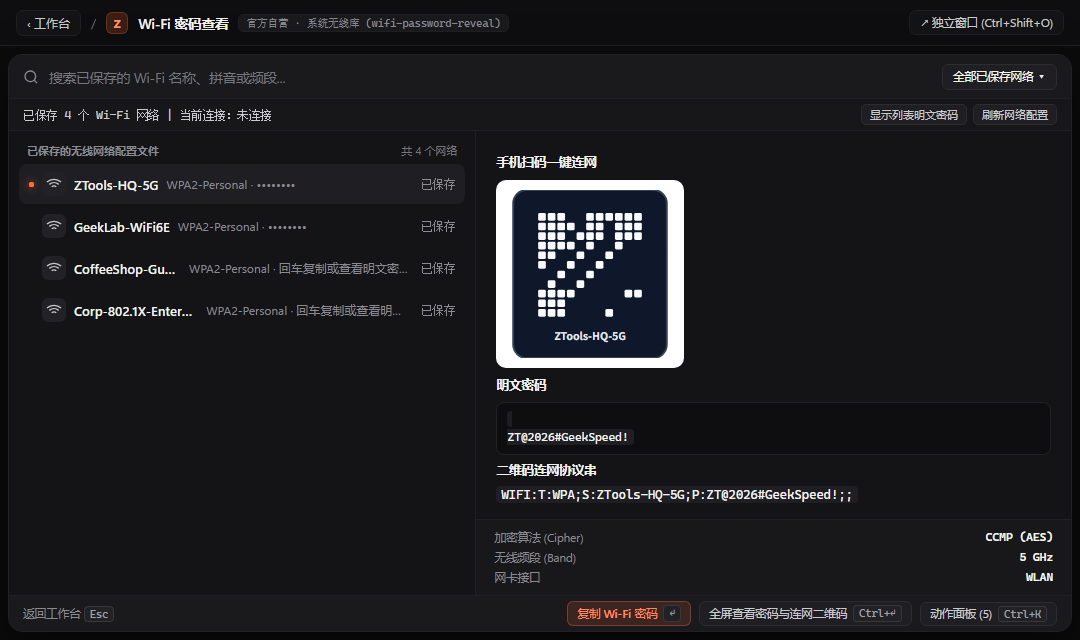The width and height of the screenshot is (1080, 640).
Task: Click the 当前连接: 未连接 status text
Action: [x=226, y=115]
